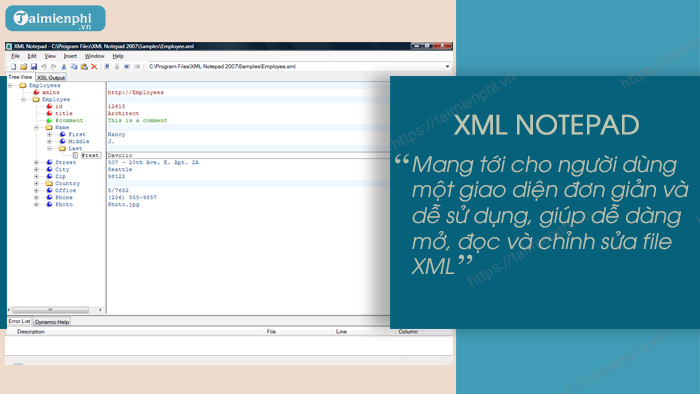This screenshot has height=394, width=700.
Task: Click the Davolio value edit field
Action: click(248, 155)
